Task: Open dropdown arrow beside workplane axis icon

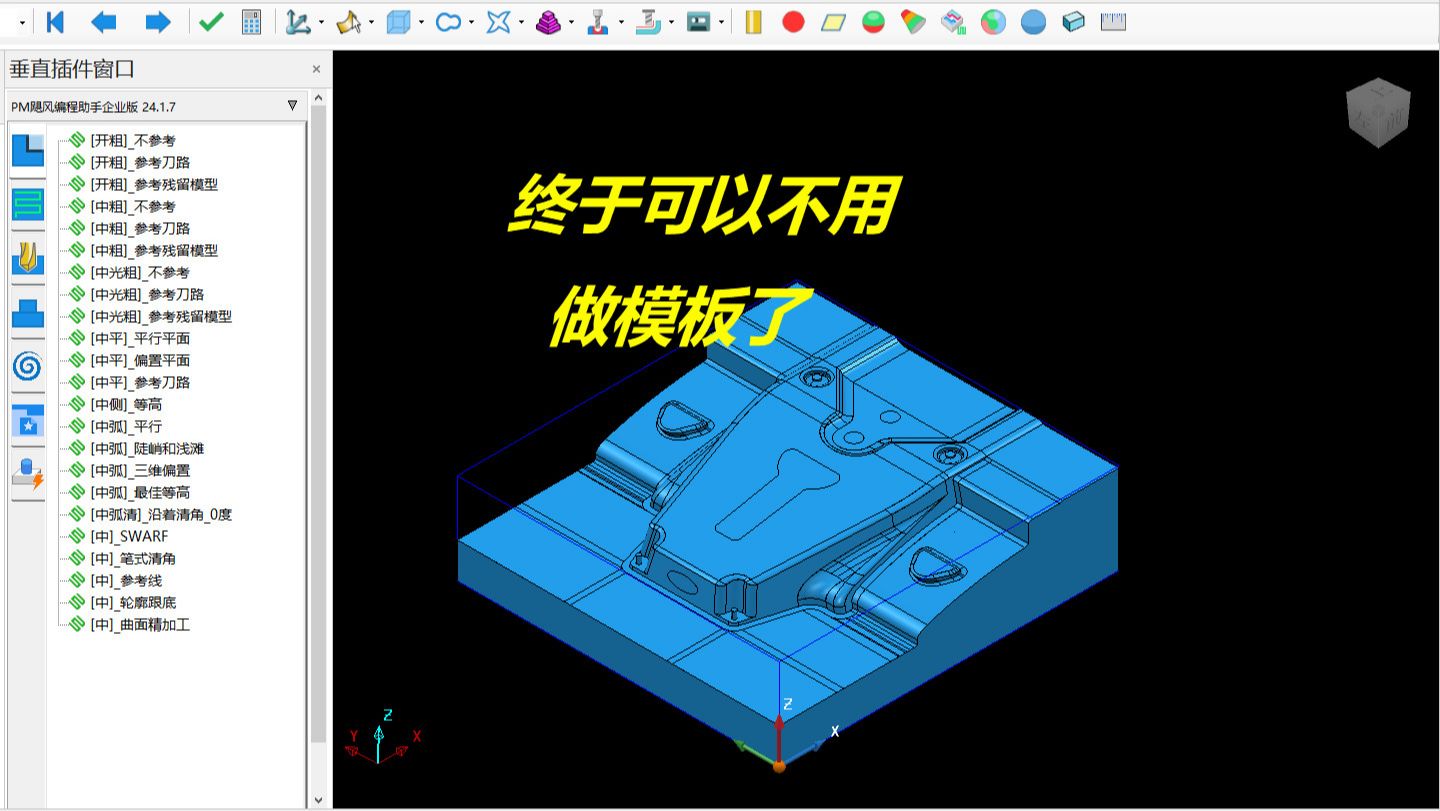Action: point(321,22)
